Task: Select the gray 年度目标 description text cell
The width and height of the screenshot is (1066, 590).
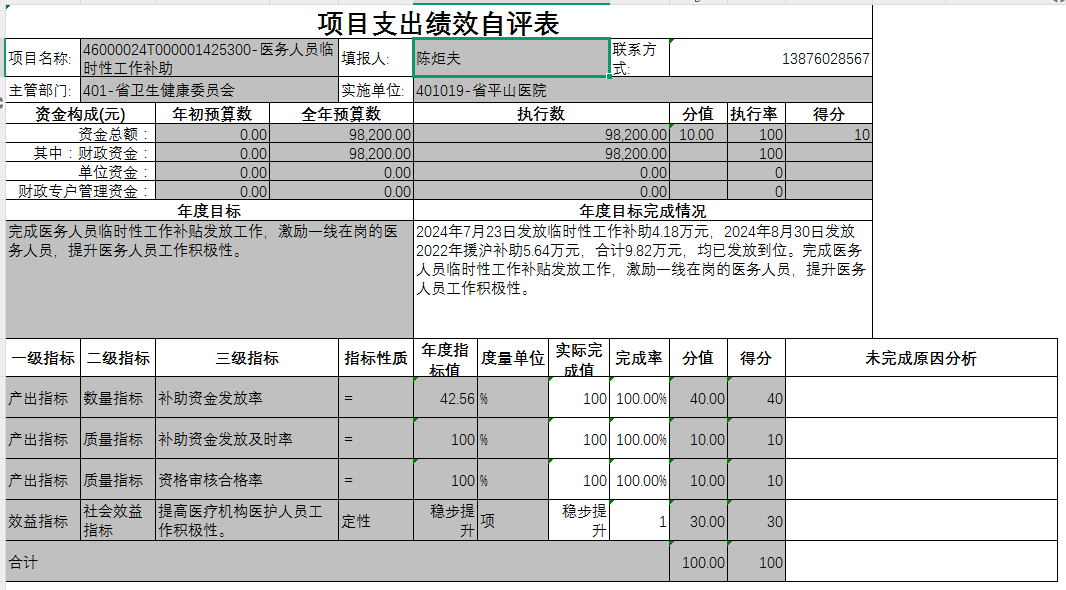Action: (208, 277)
